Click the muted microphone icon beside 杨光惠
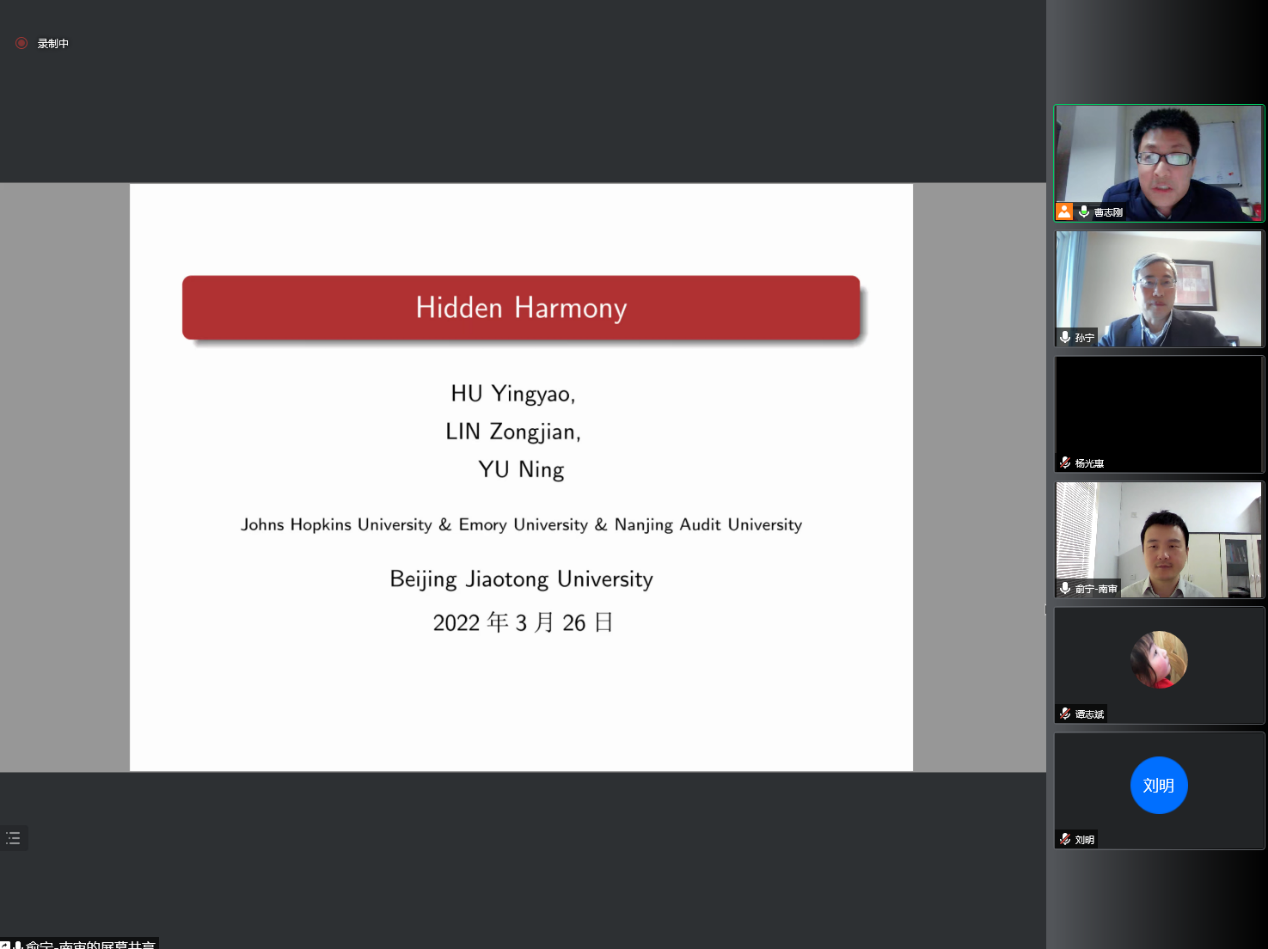The image size is (1268, 949). coord(1066,463)
